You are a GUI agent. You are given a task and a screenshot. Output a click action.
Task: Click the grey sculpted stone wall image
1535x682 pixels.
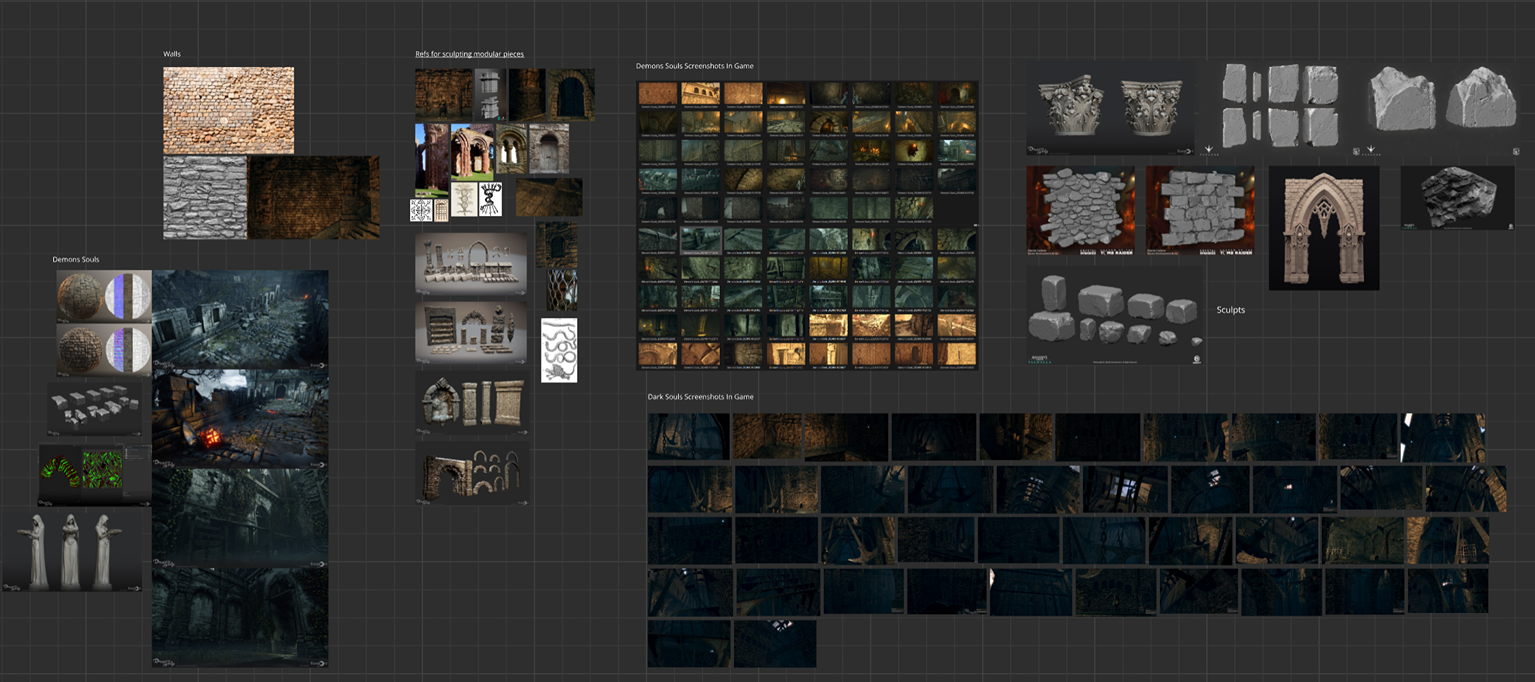[205, 197]
